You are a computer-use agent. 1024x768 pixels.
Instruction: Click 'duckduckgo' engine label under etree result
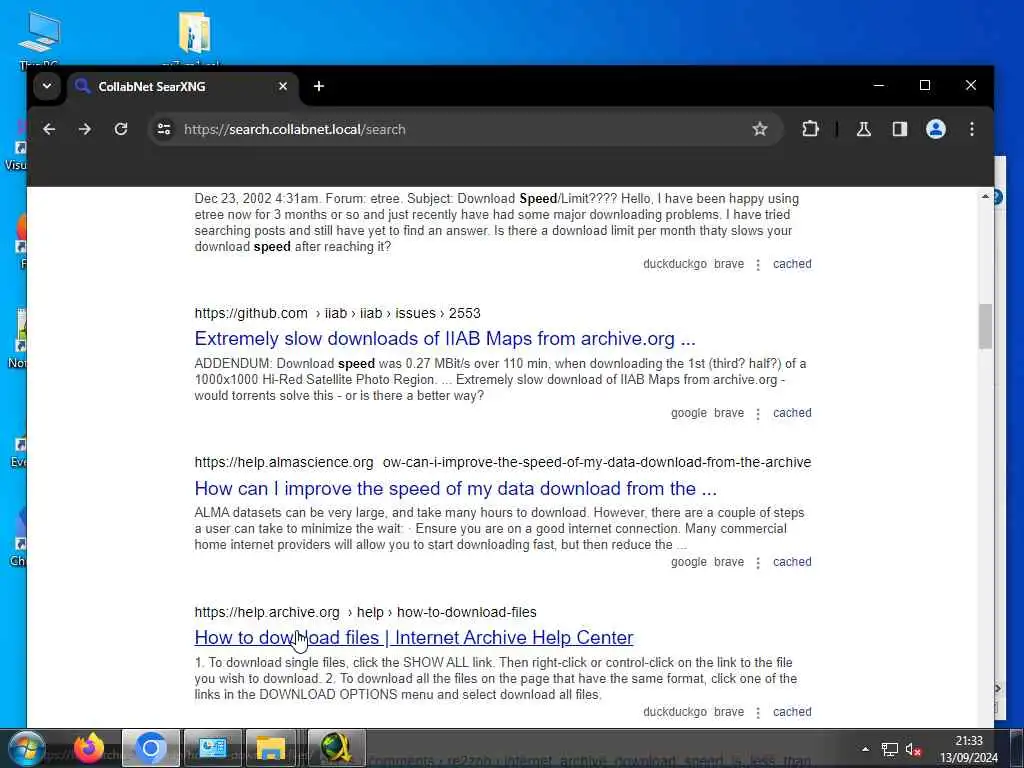(675, 264)
